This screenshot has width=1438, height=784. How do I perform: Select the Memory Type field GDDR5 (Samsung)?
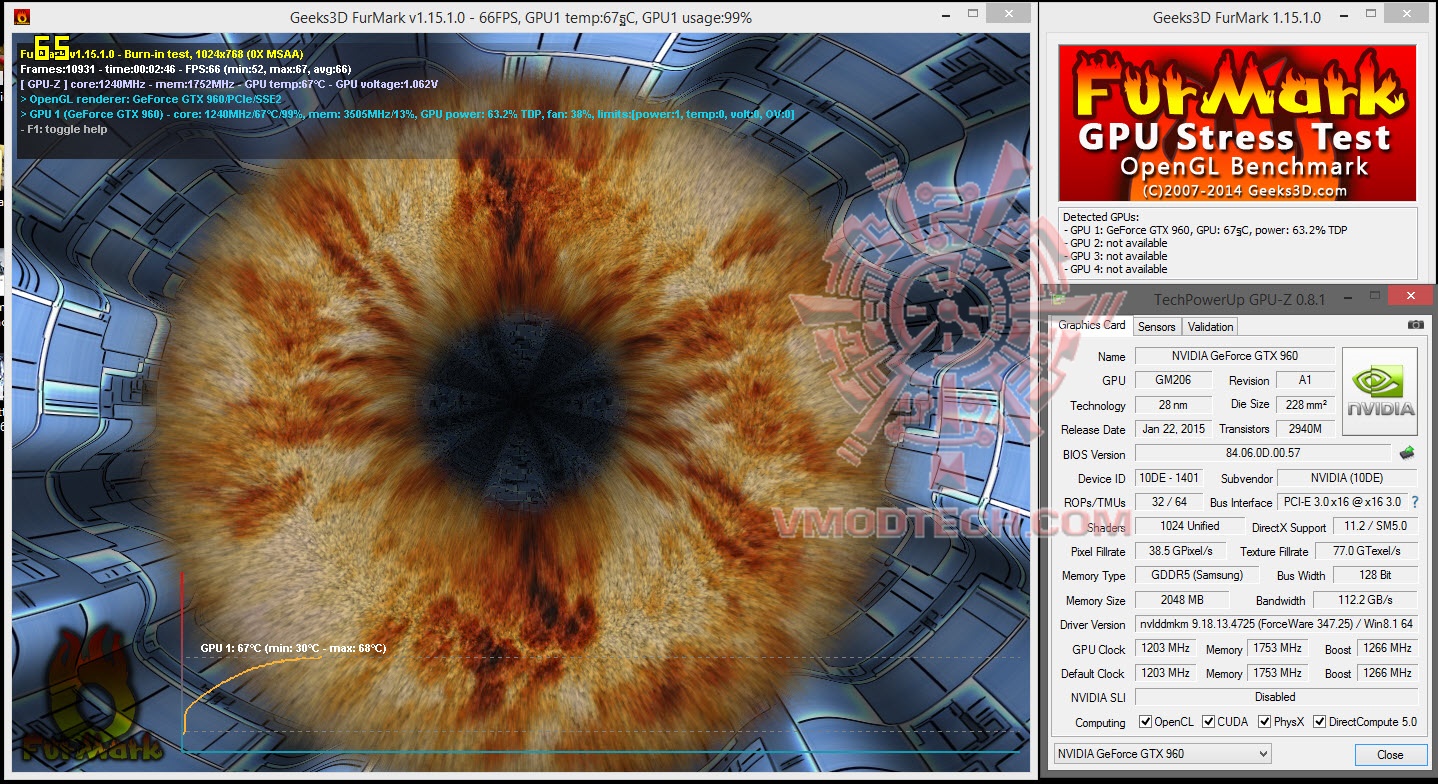(x=1196, y=575)
